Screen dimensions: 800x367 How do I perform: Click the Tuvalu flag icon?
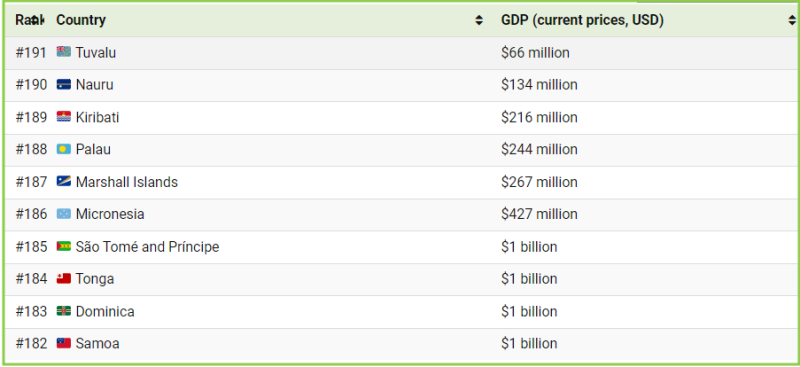click(64, 52)
